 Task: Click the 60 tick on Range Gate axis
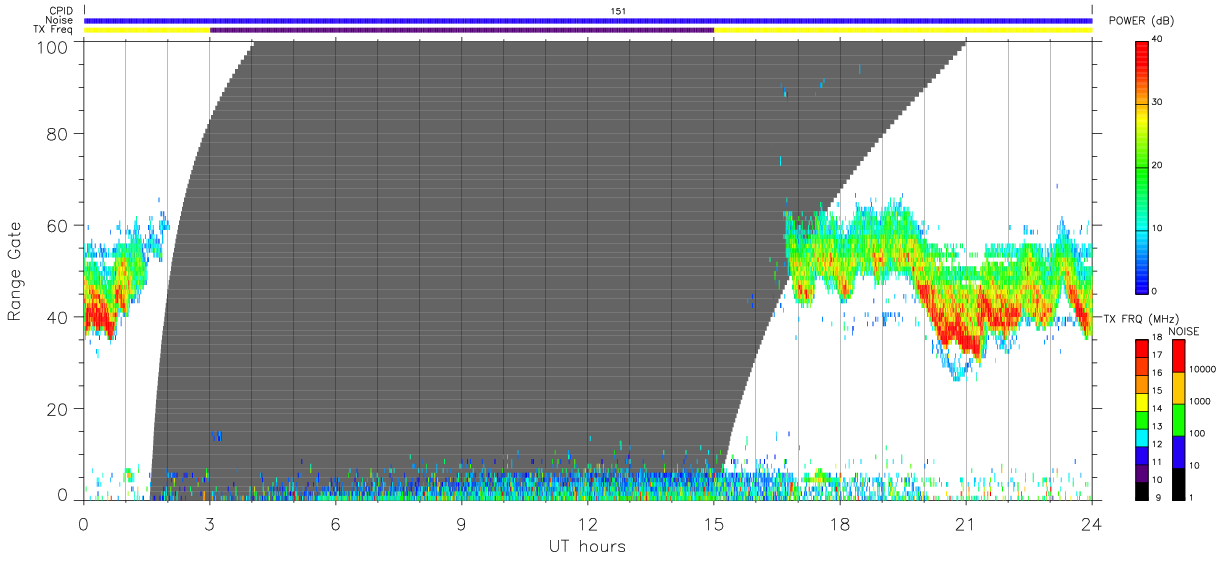tap(58, 225)
